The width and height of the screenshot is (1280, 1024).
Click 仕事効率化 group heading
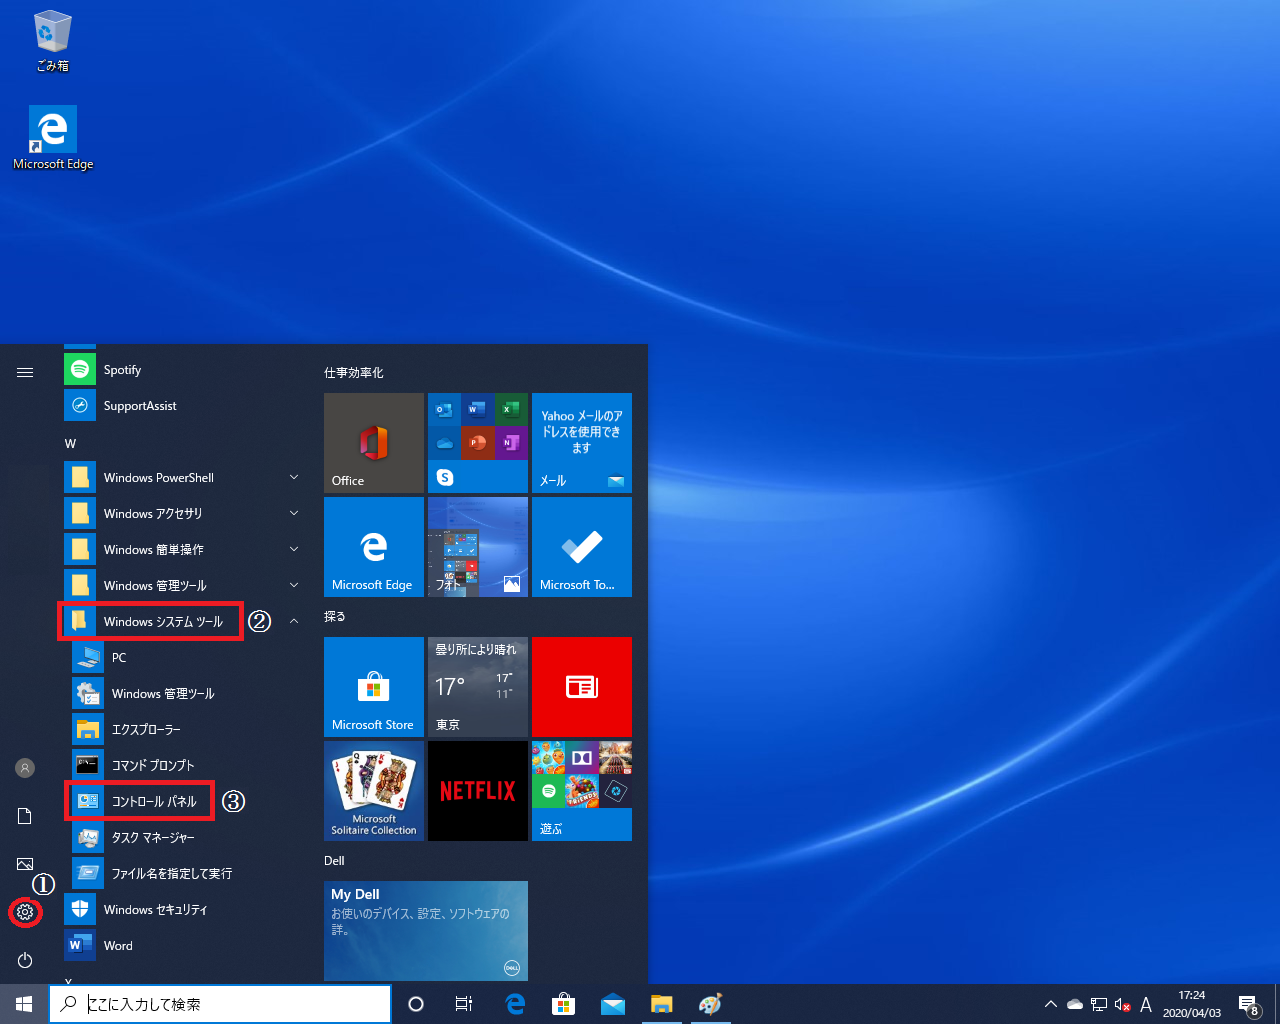354,373
